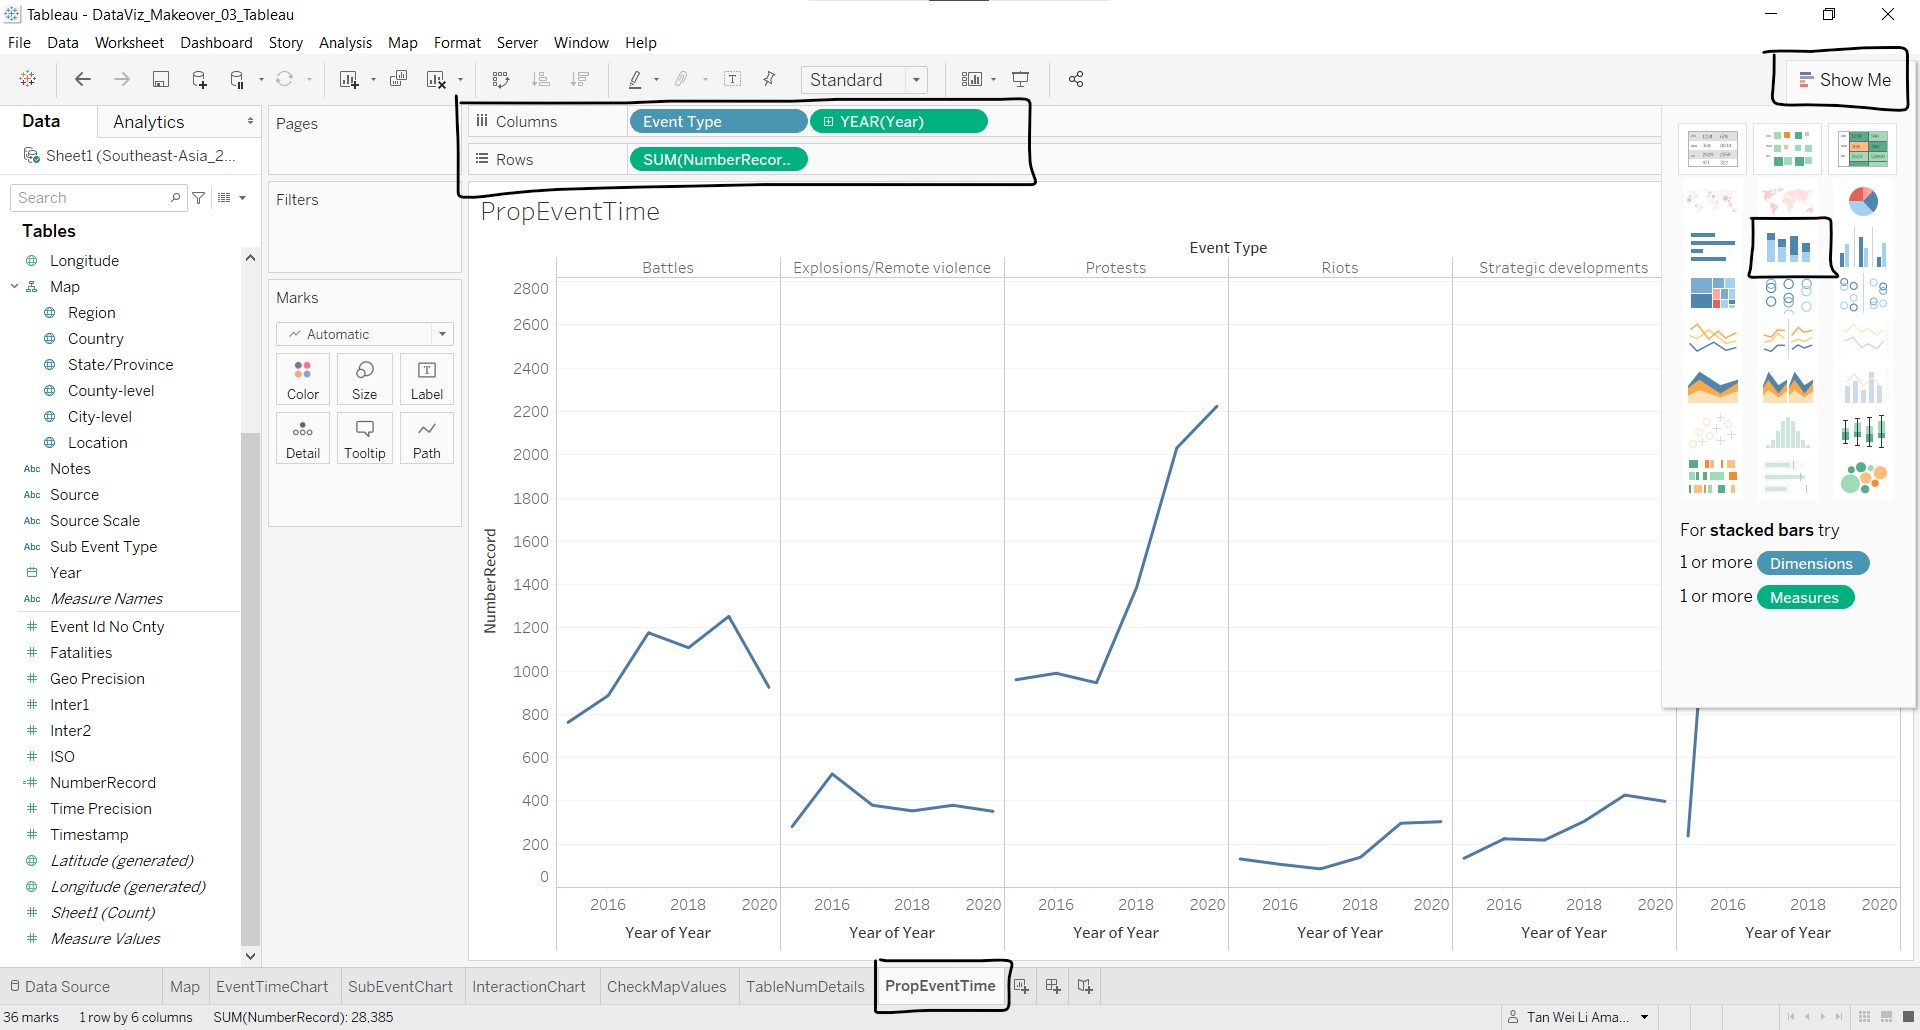Switch to filmstrip view in status bar
Viewport: 1920px width, 1030px height.
1887,1017
